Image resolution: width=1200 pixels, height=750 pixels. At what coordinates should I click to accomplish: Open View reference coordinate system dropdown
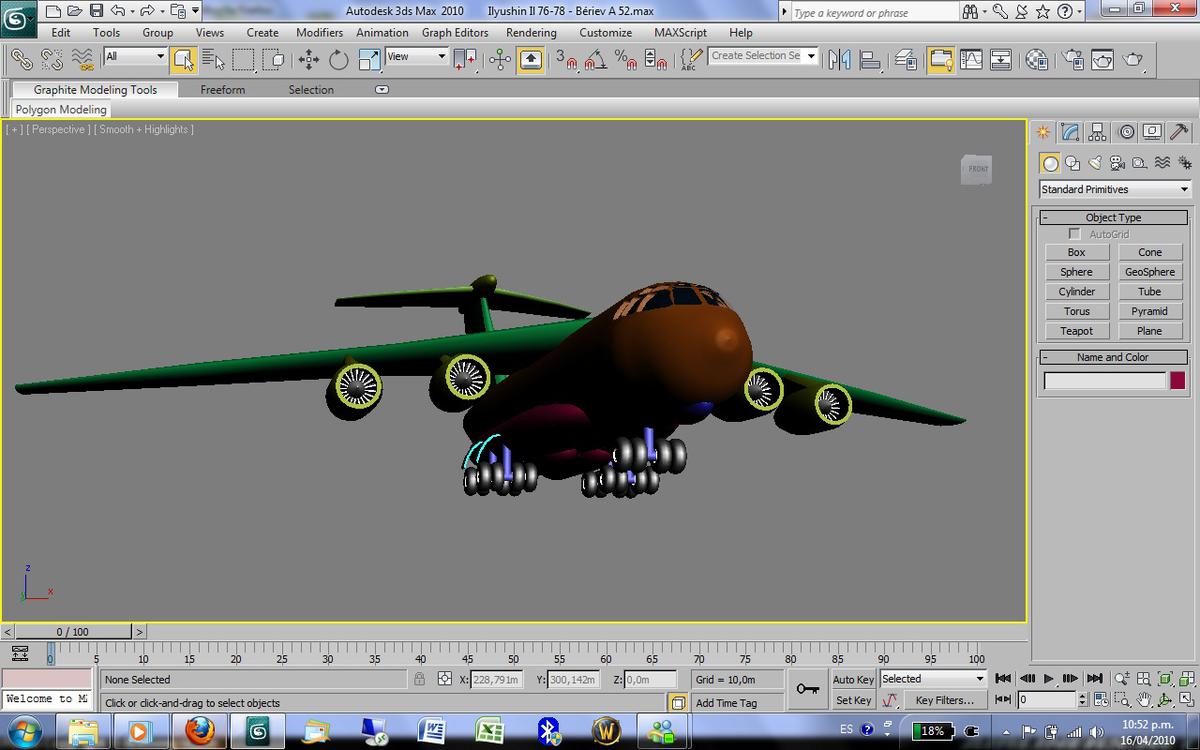[x=416, y=57]
